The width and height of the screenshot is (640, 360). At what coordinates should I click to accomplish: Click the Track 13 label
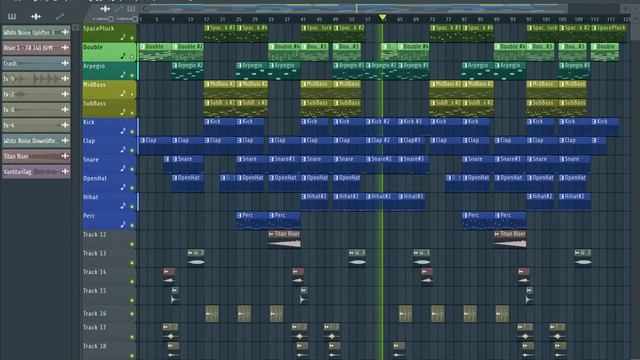pos(94,253)
